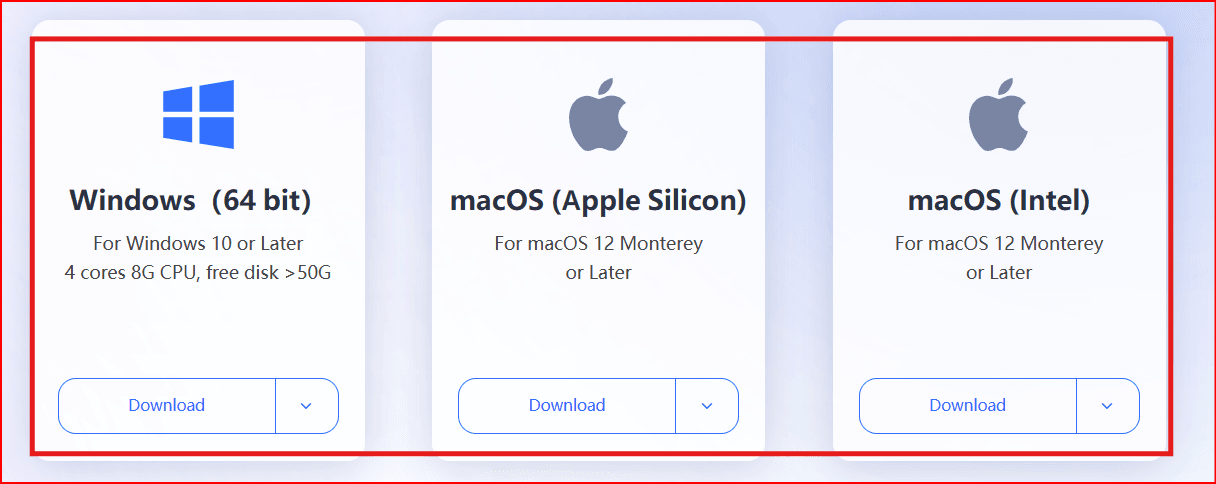Expand the macOS Intel download dropdown arrow
The height and width of the screenshot is (484, 1216).
click(1107, 405)
